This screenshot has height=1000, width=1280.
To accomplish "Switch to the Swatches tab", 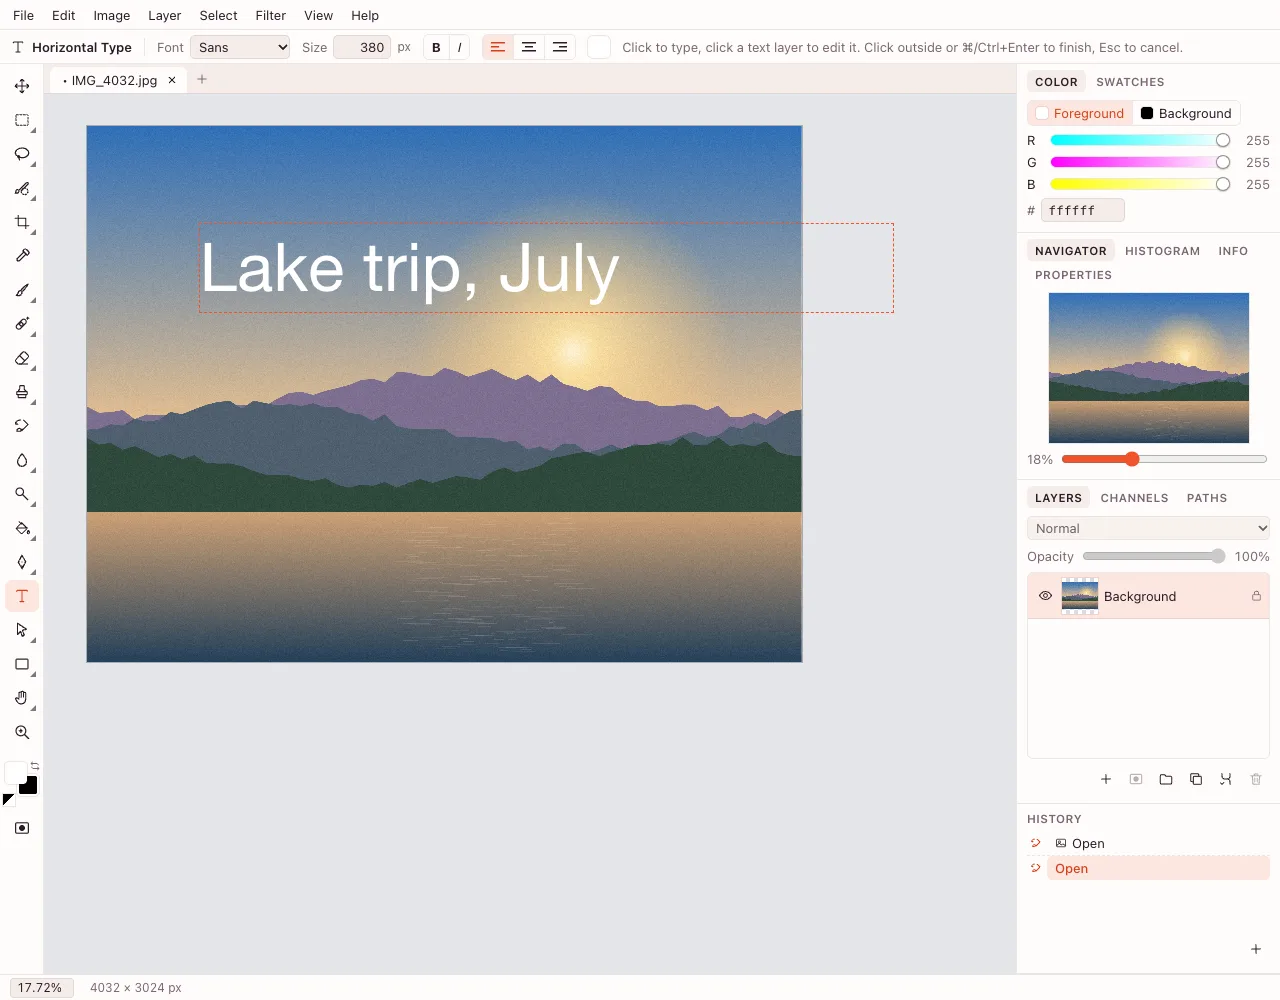I will [x=1130, y=82].
